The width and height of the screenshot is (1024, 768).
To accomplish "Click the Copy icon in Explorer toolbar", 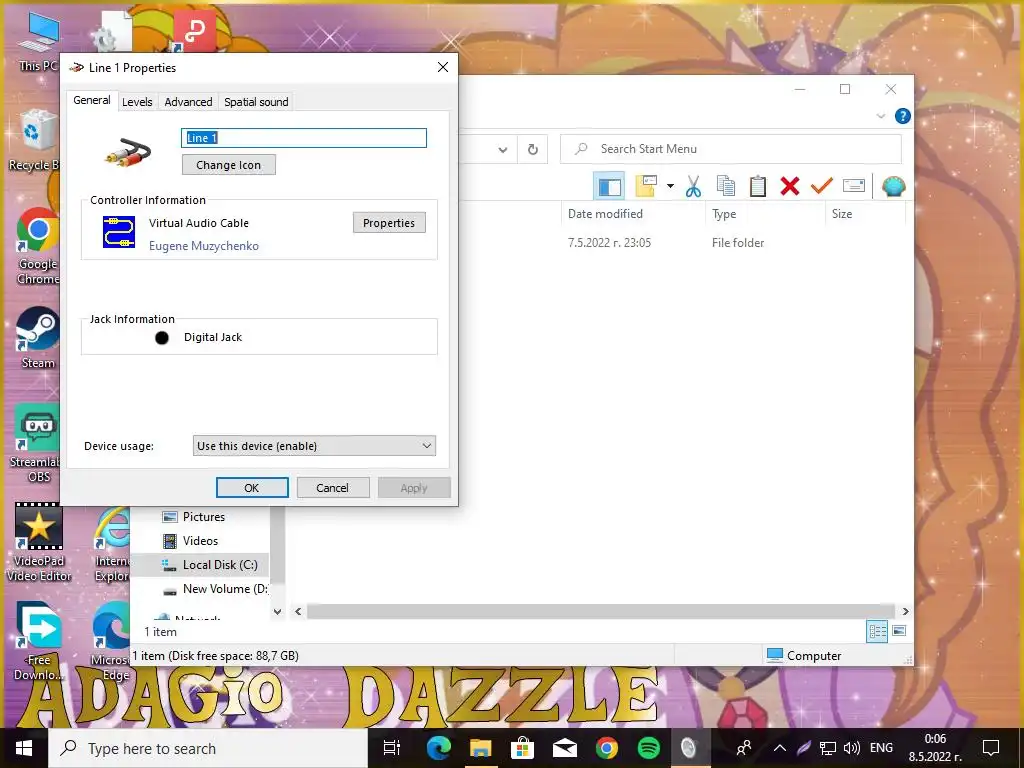I will 726,187.
